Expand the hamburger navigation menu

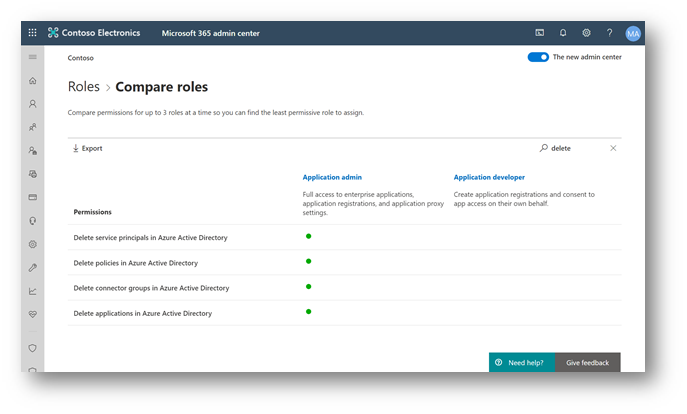33,57
